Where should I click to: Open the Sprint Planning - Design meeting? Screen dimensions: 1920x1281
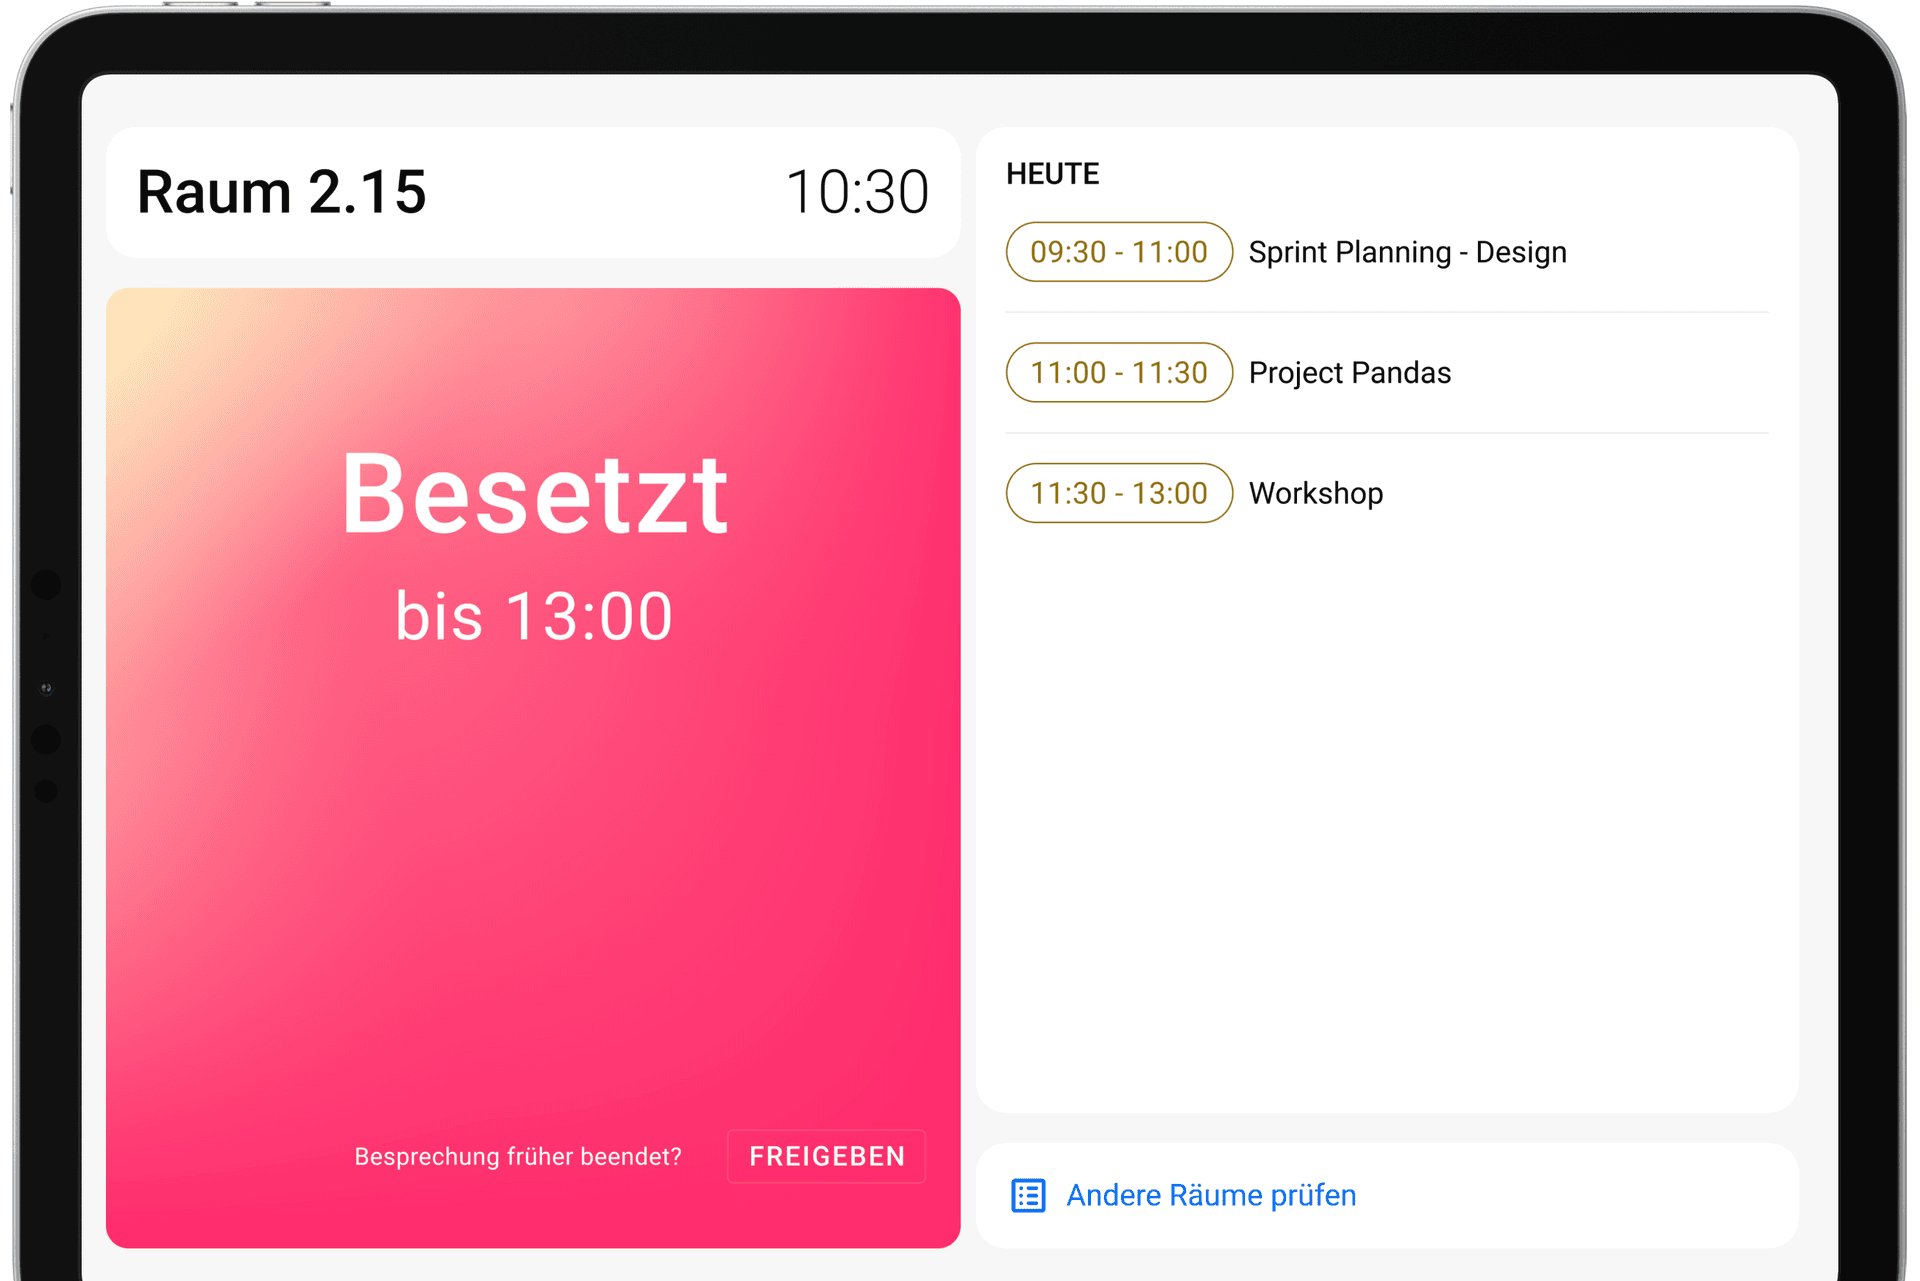(x=1408, y=252)
